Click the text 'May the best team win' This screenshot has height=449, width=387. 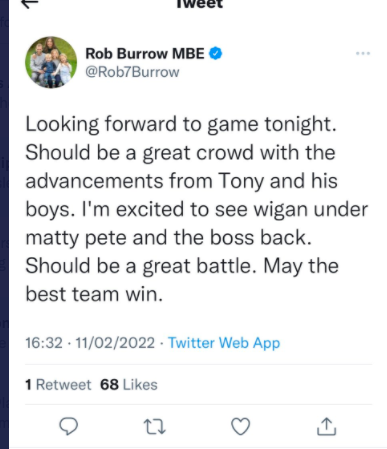pyautogui.click(x=182, y=280)
